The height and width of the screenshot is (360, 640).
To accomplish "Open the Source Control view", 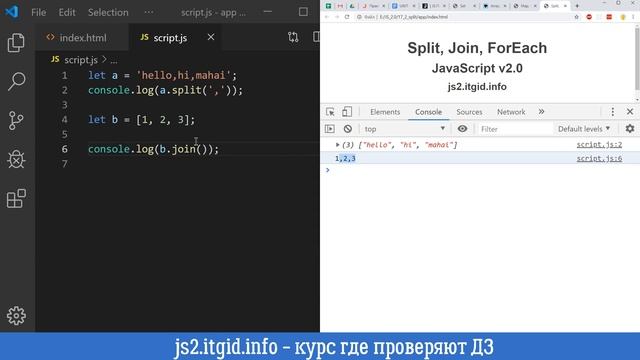I will [16, 120].
